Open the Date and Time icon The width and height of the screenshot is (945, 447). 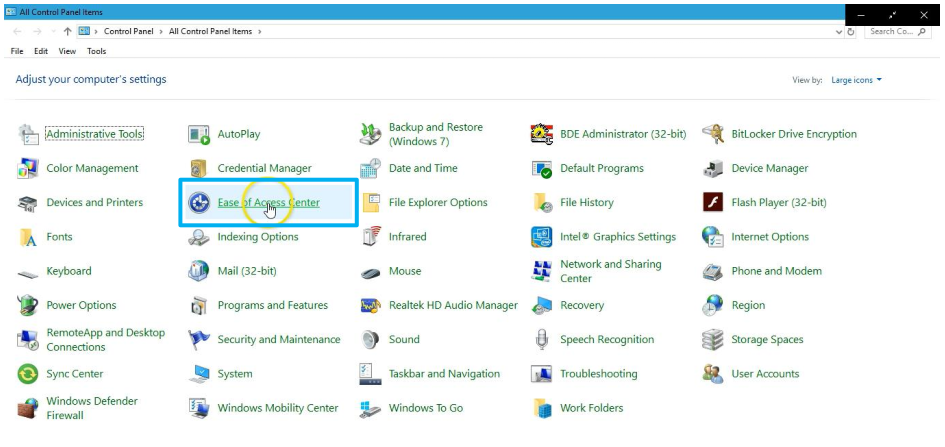[x=370, y=169]
